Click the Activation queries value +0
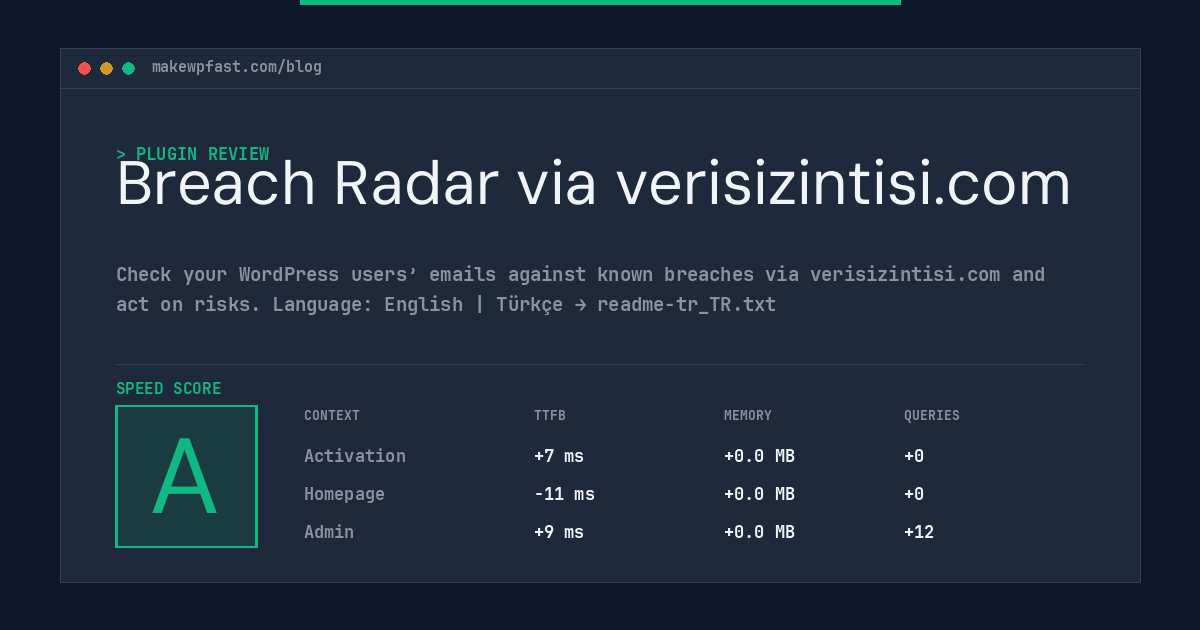Viewport: 1200px width, 630px height. [x=914, y=456]
